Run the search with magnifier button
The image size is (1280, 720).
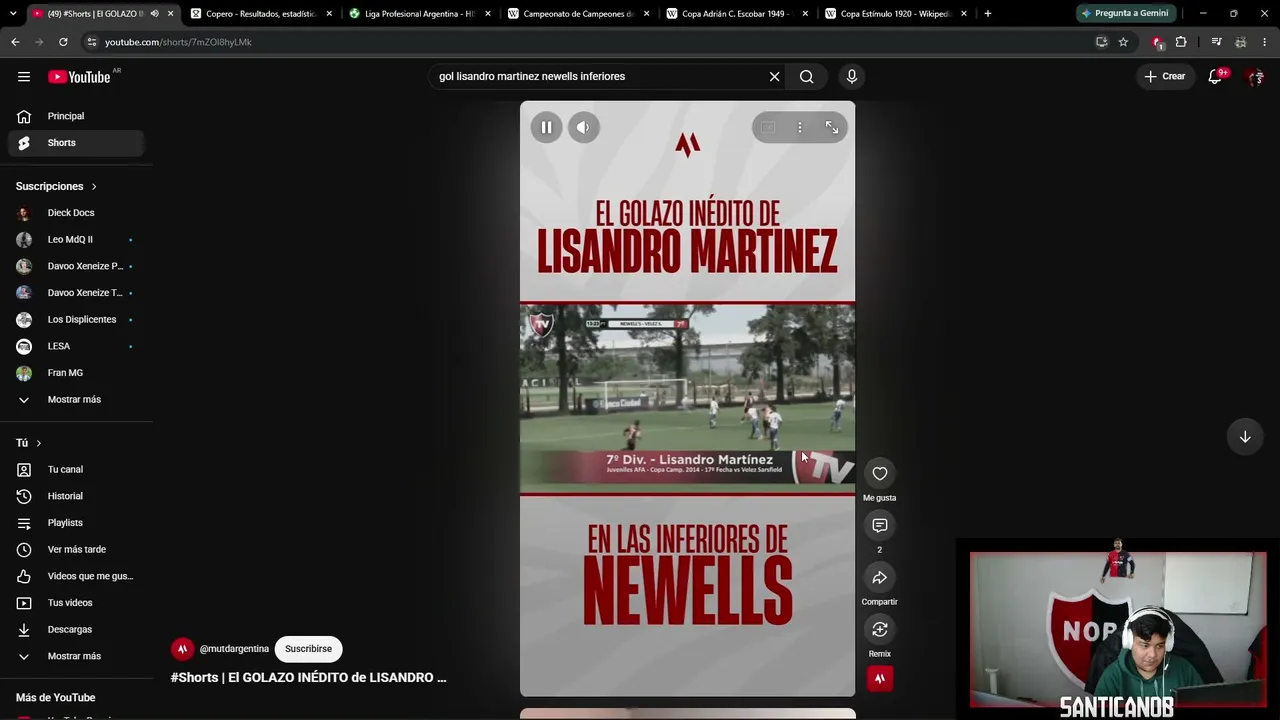[x=807, y=77]
